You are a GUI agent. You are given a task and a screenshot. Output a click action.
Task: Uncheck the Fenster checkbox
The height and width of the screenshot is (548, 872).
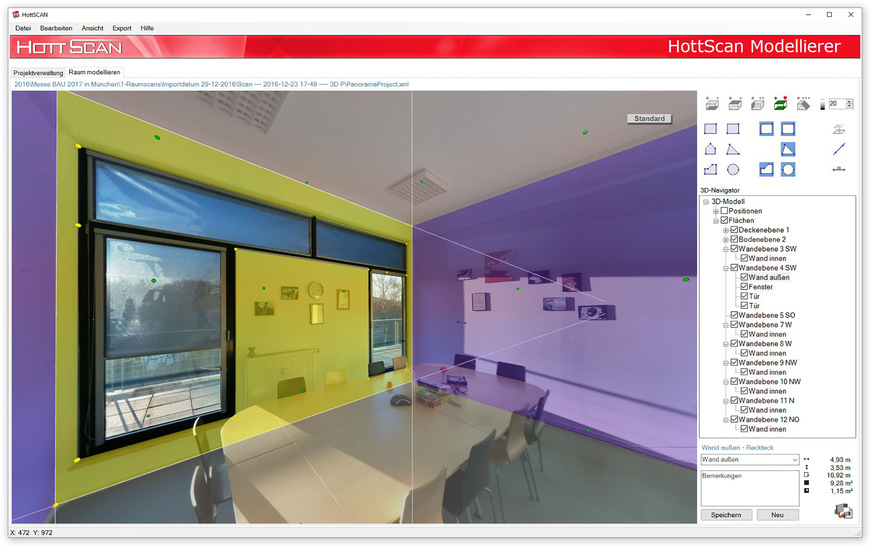coord(743,287)
